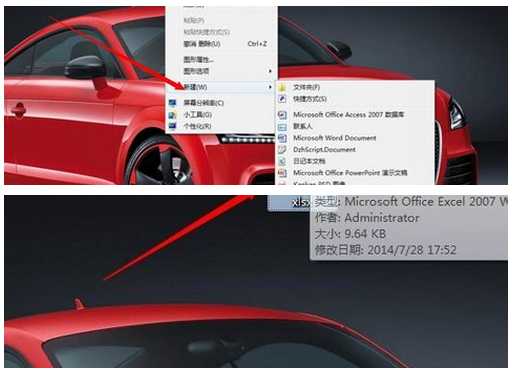
Task: Click the greyed-out 粘贴快捷方式(S) entry
Action: pyautogui.click(x=221, y=32)
